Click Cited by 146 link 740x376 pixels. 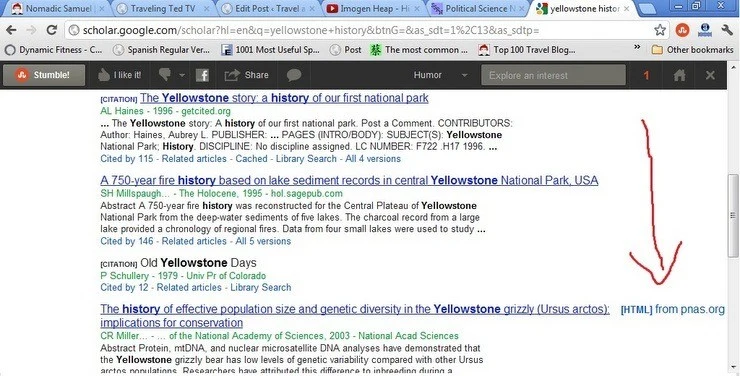[x=126, y=241]
